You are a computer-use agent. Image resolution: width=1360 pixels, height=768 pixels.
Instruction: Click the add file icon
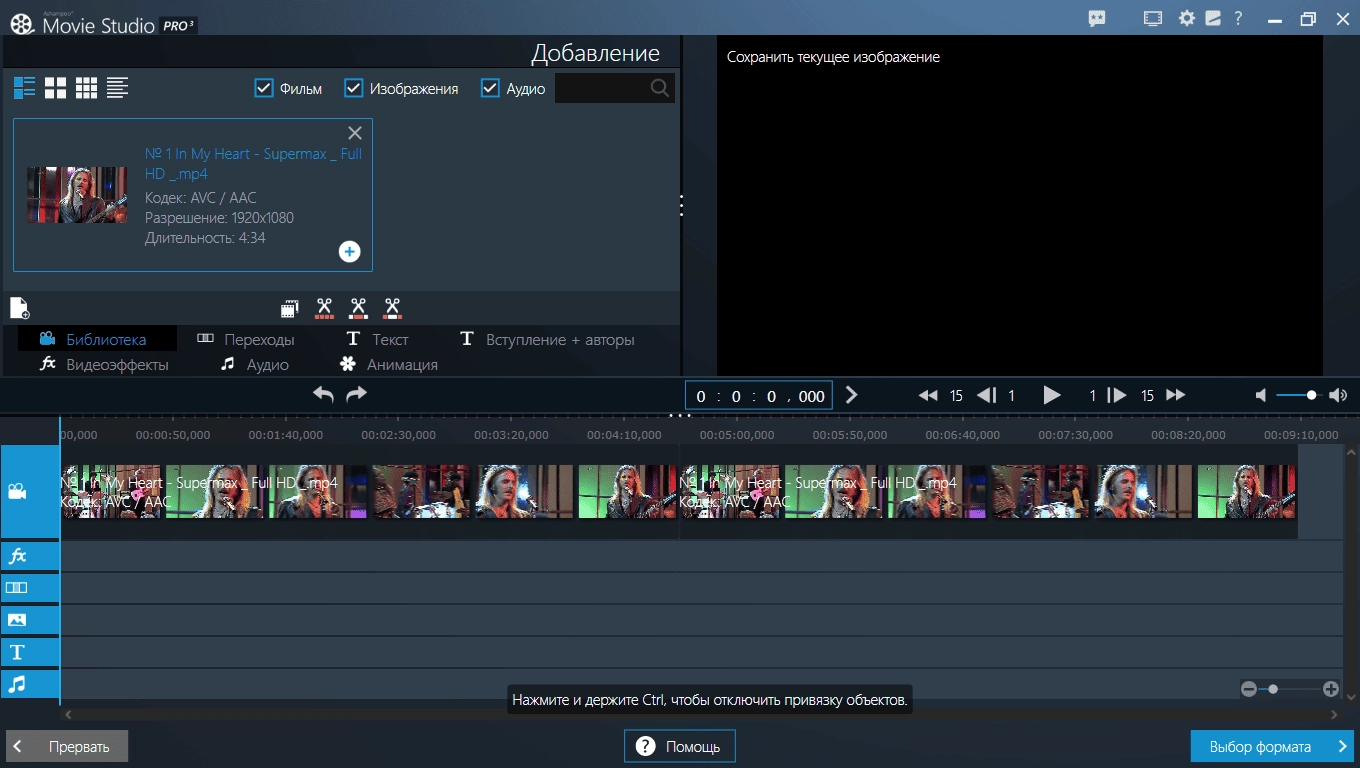(x=20, y=308)
